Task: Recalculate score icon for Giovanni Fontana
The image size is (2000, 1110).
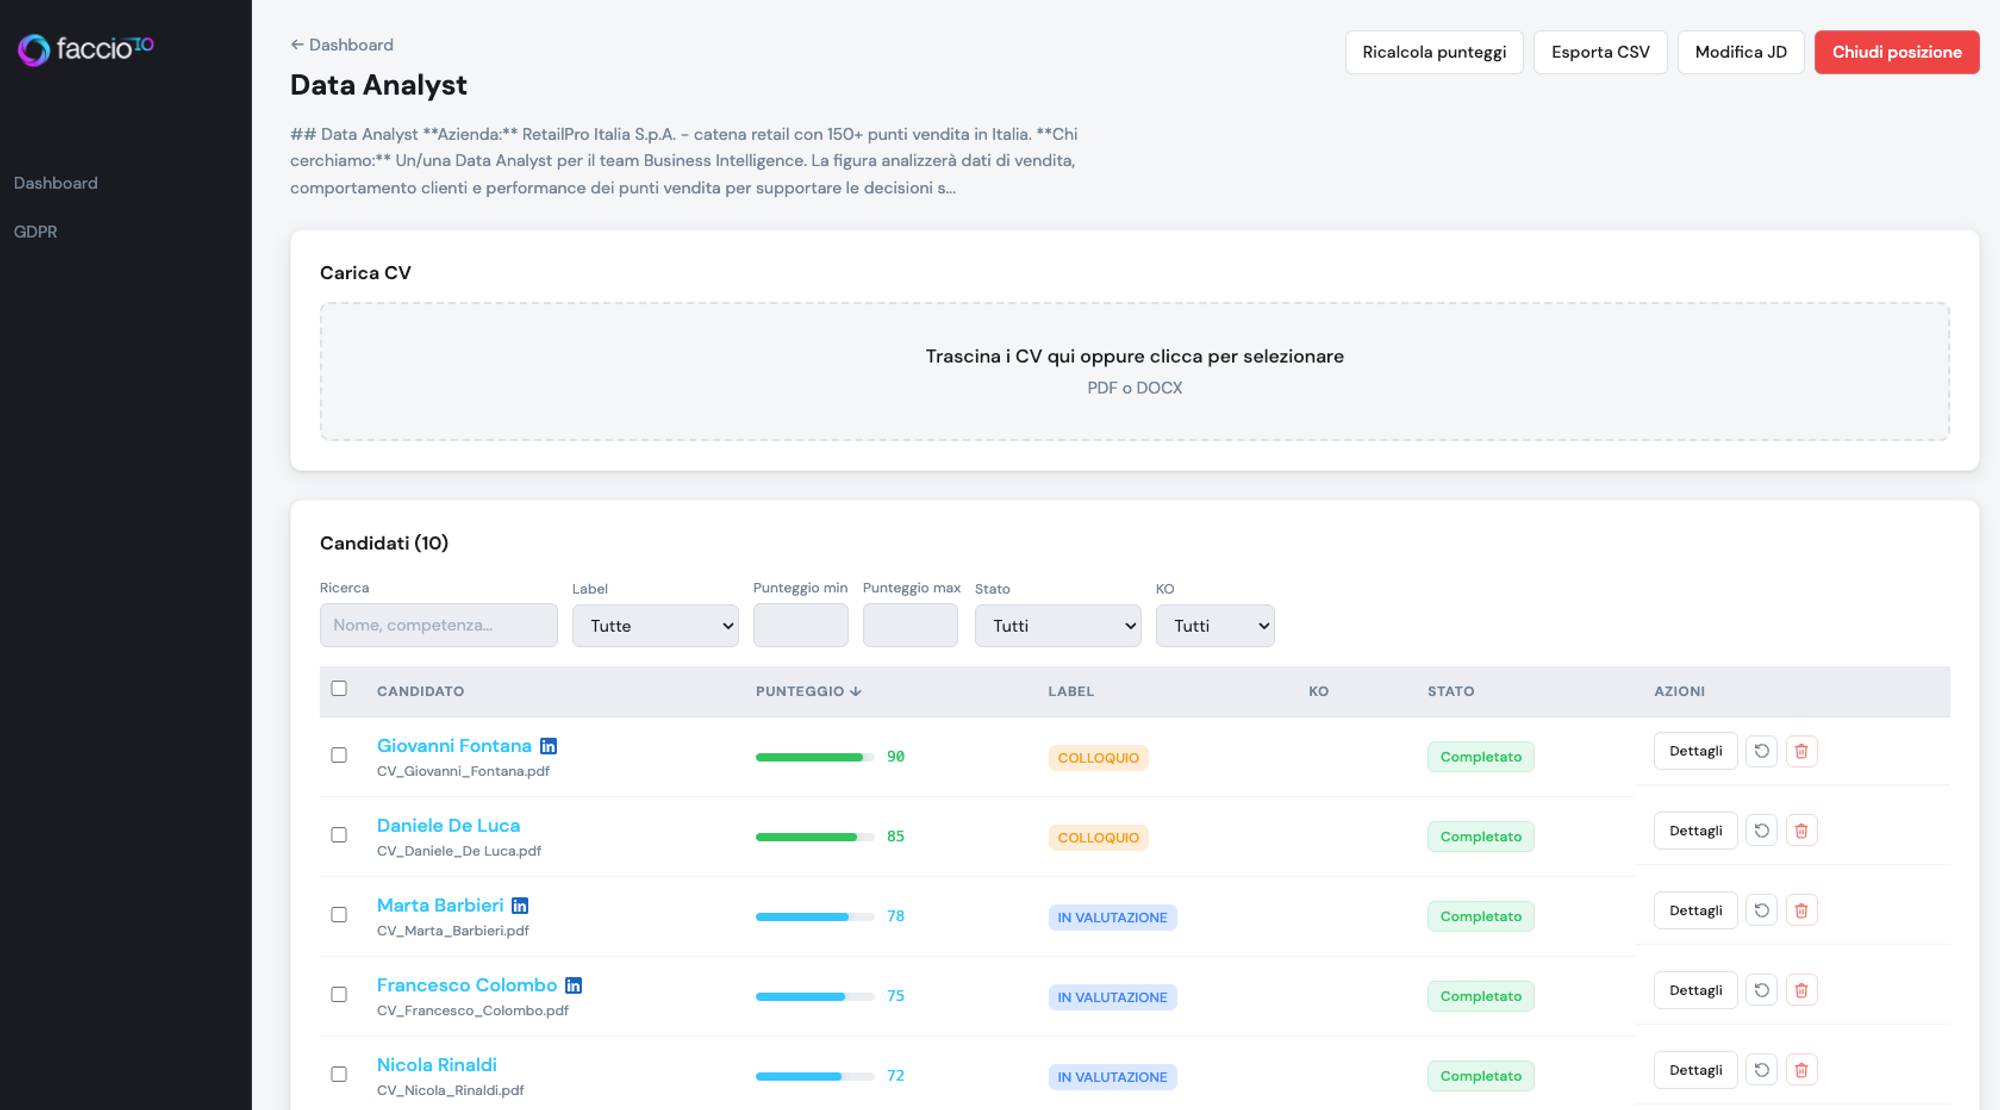Action: tap(1761, 751)
